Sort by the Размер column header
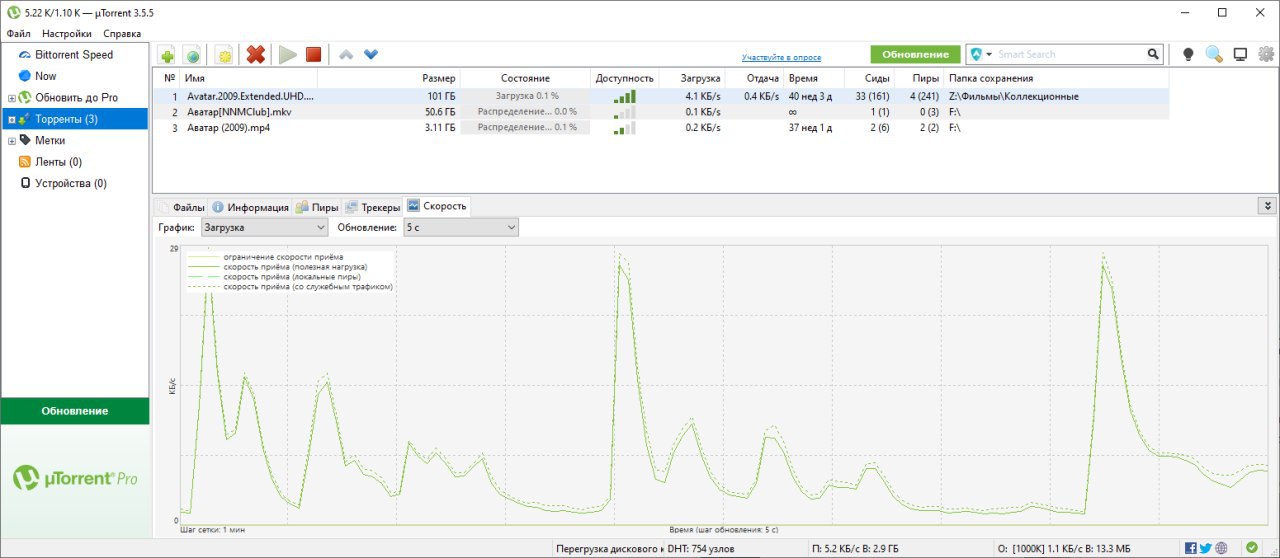The width and height of the screenshot is (1280, 558). coord(389,78)
